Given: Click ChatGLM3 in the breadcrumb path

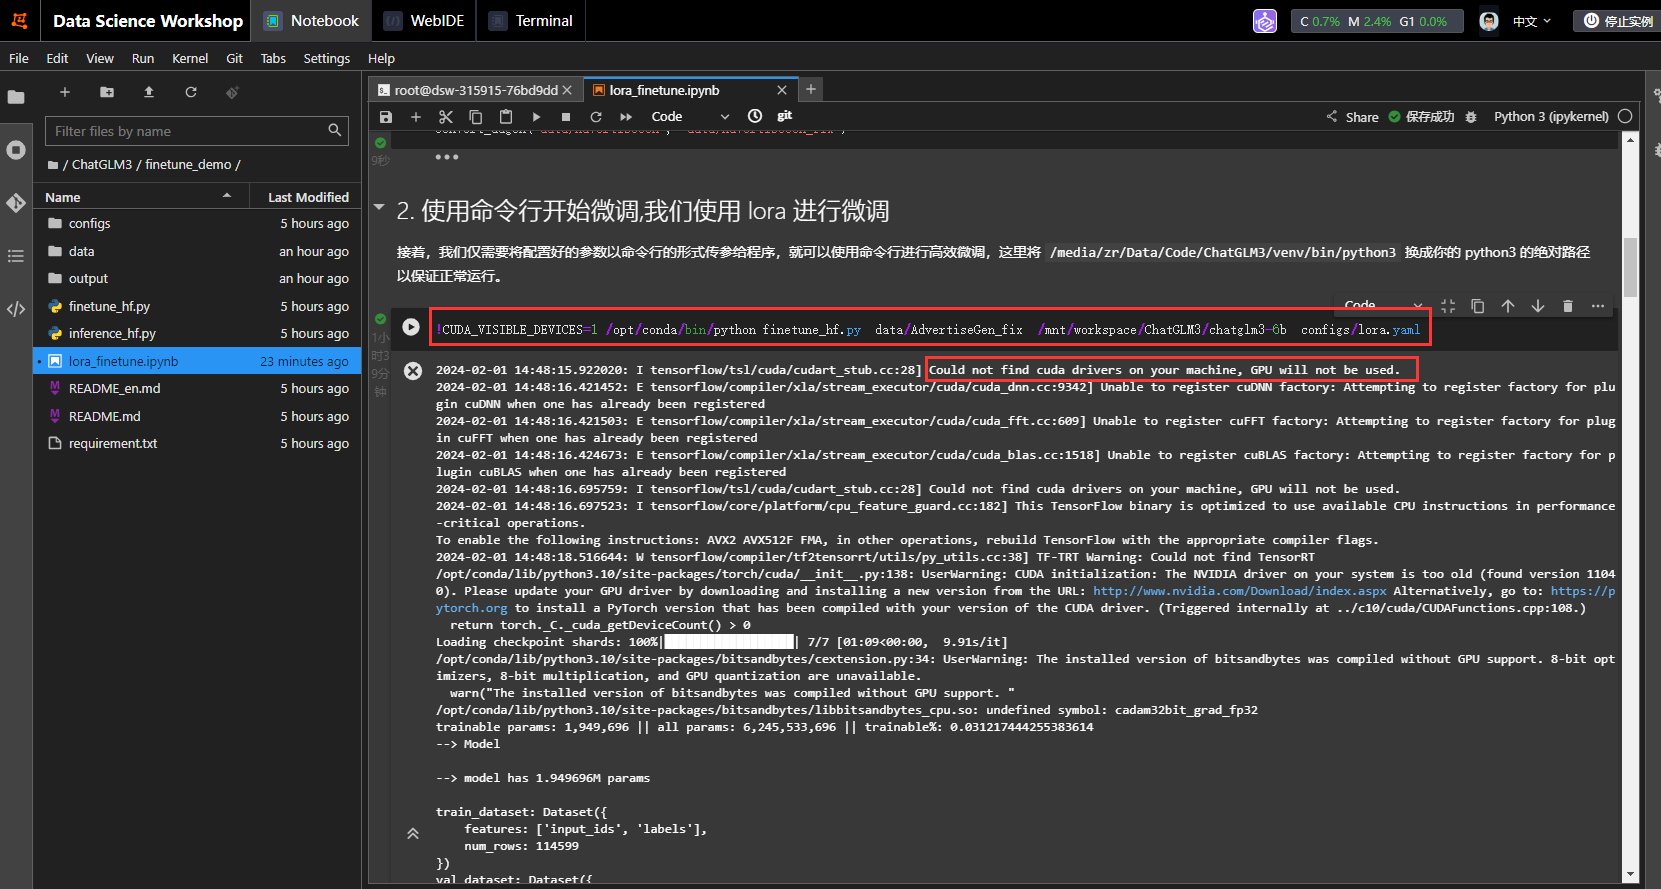Looking at the screenshot, I should click(x=102, y=164).
